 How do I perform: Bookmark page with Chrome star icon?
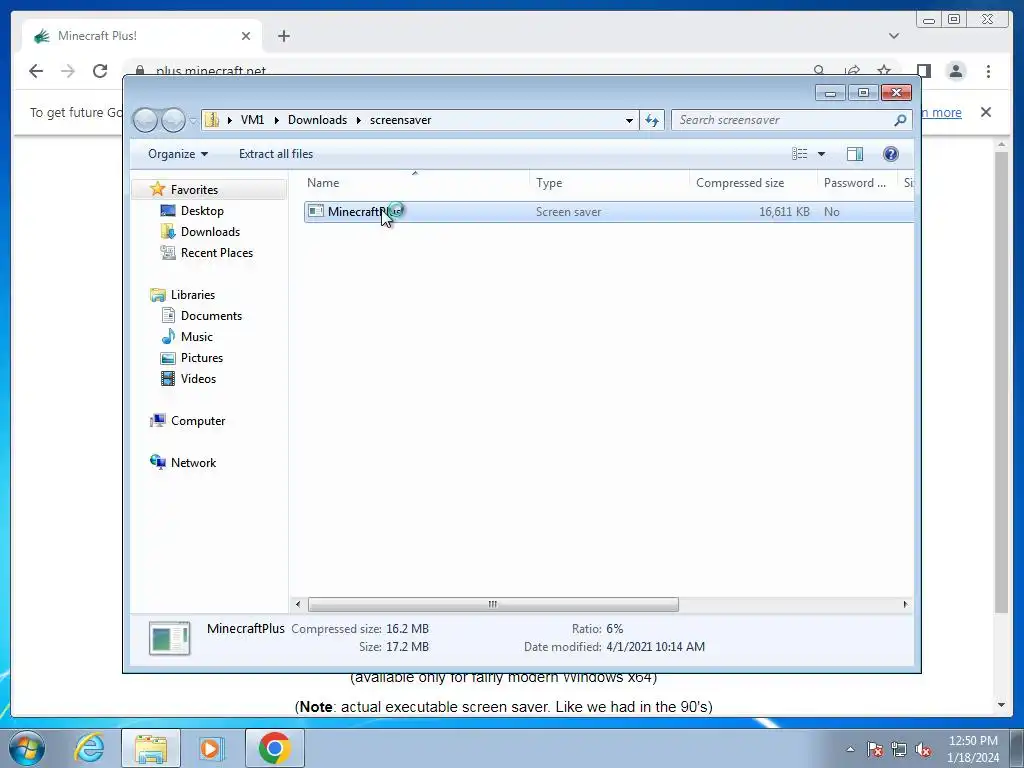click(884, 71)
